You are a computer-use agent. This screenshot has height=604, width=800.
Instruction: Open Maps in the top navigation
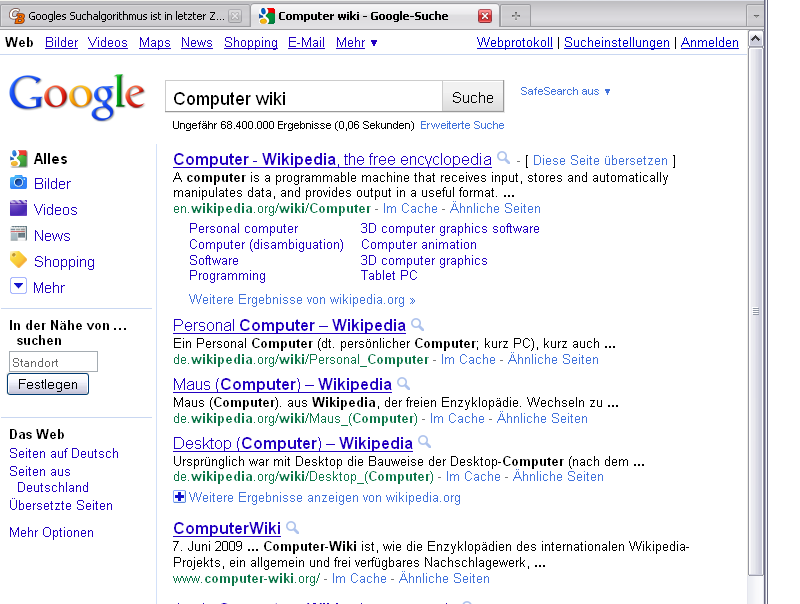point(155,43)
